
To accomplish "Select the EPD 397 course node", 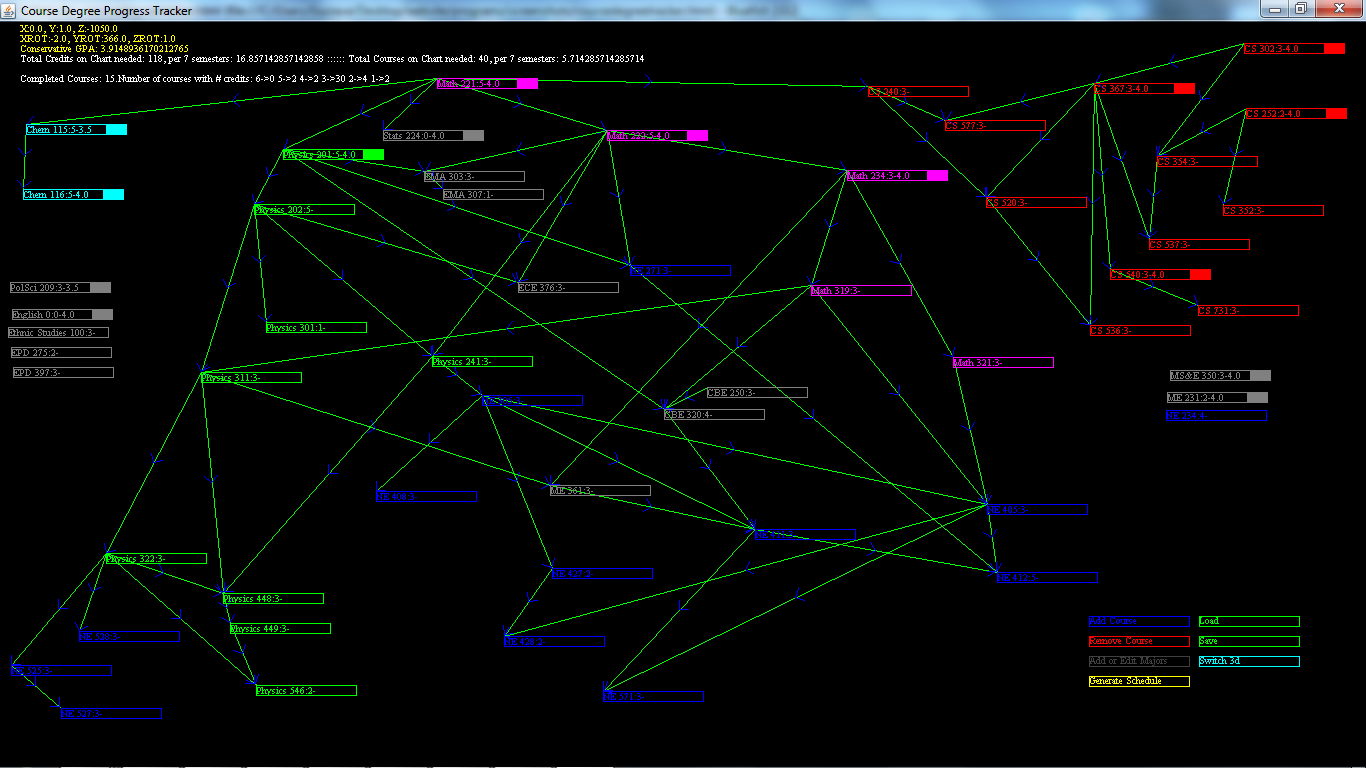I will [63, 373].
